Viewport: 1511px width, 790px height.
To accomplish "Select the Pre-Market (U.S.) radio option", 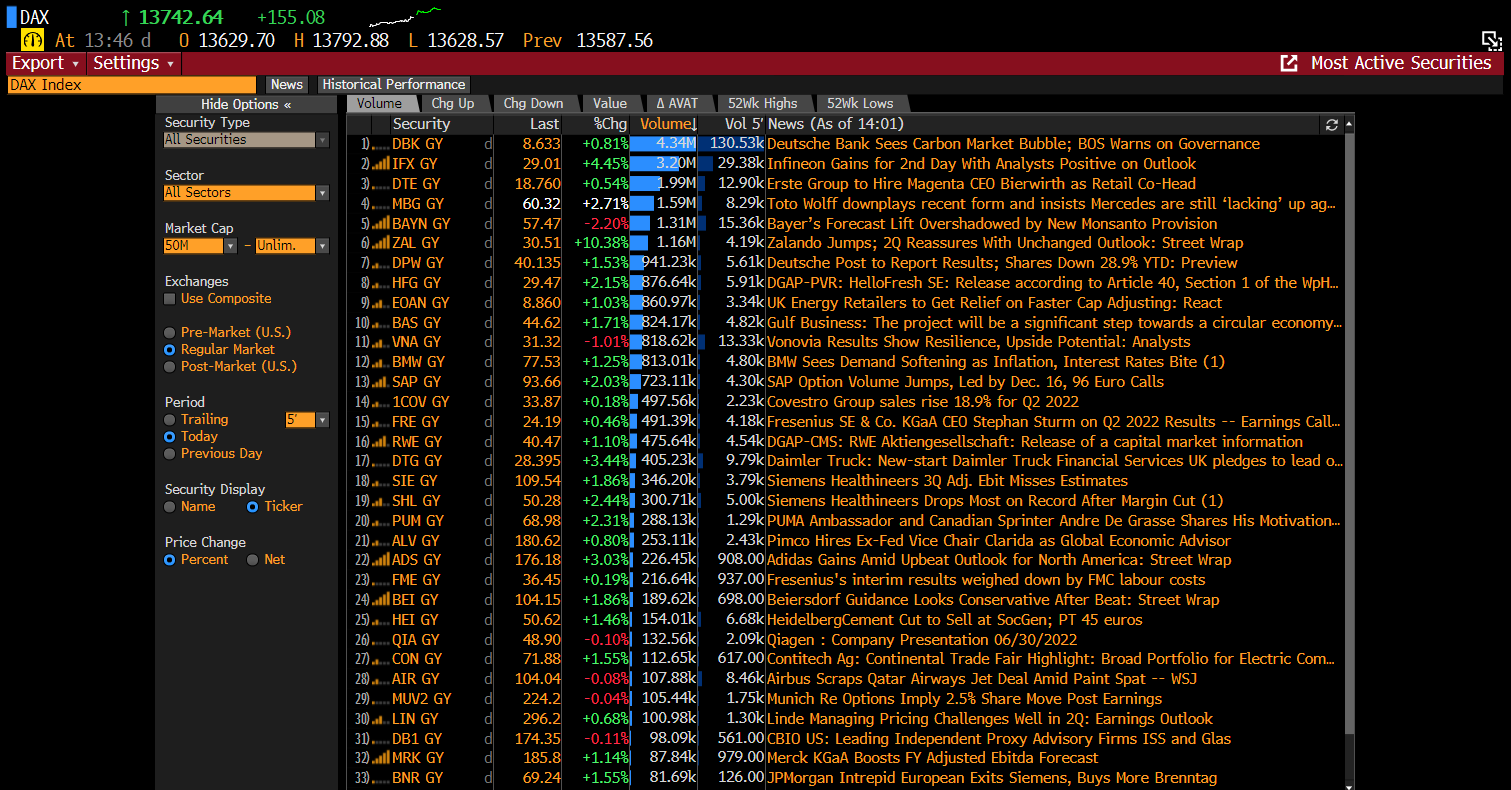I will tap(170, 333).
